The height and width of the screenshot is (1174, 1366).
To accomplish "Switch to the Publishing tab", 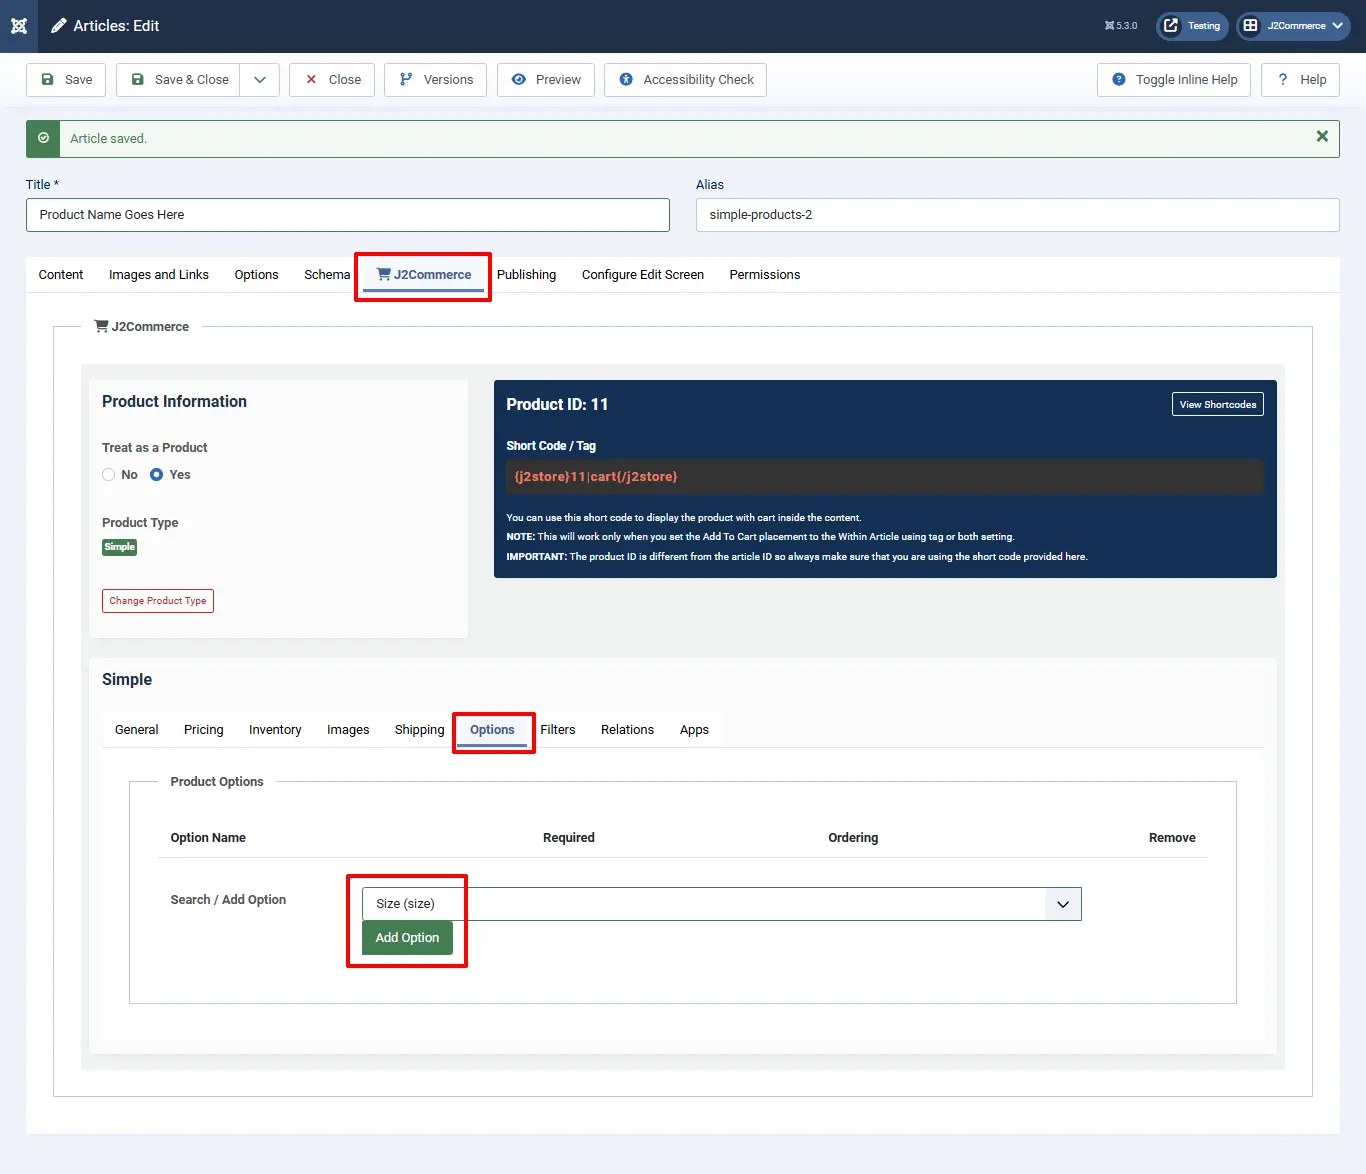I will click(x=526, y=275).
